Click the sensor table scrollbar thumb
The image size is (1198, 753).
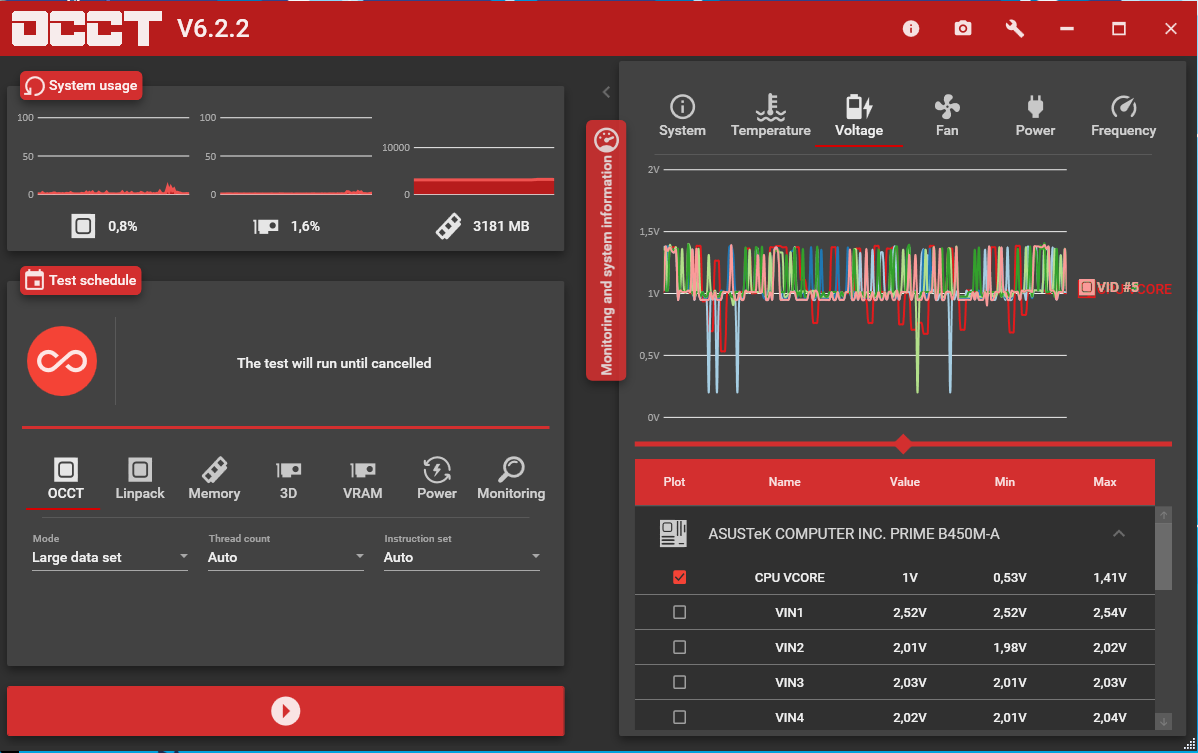pos(1163,556)
